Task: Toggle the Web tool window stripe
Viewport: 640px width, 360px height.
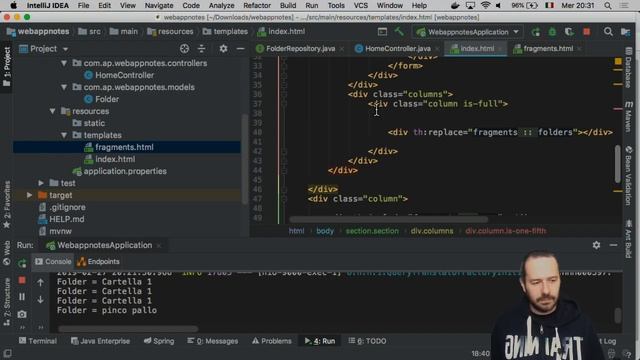Action: 7,253
